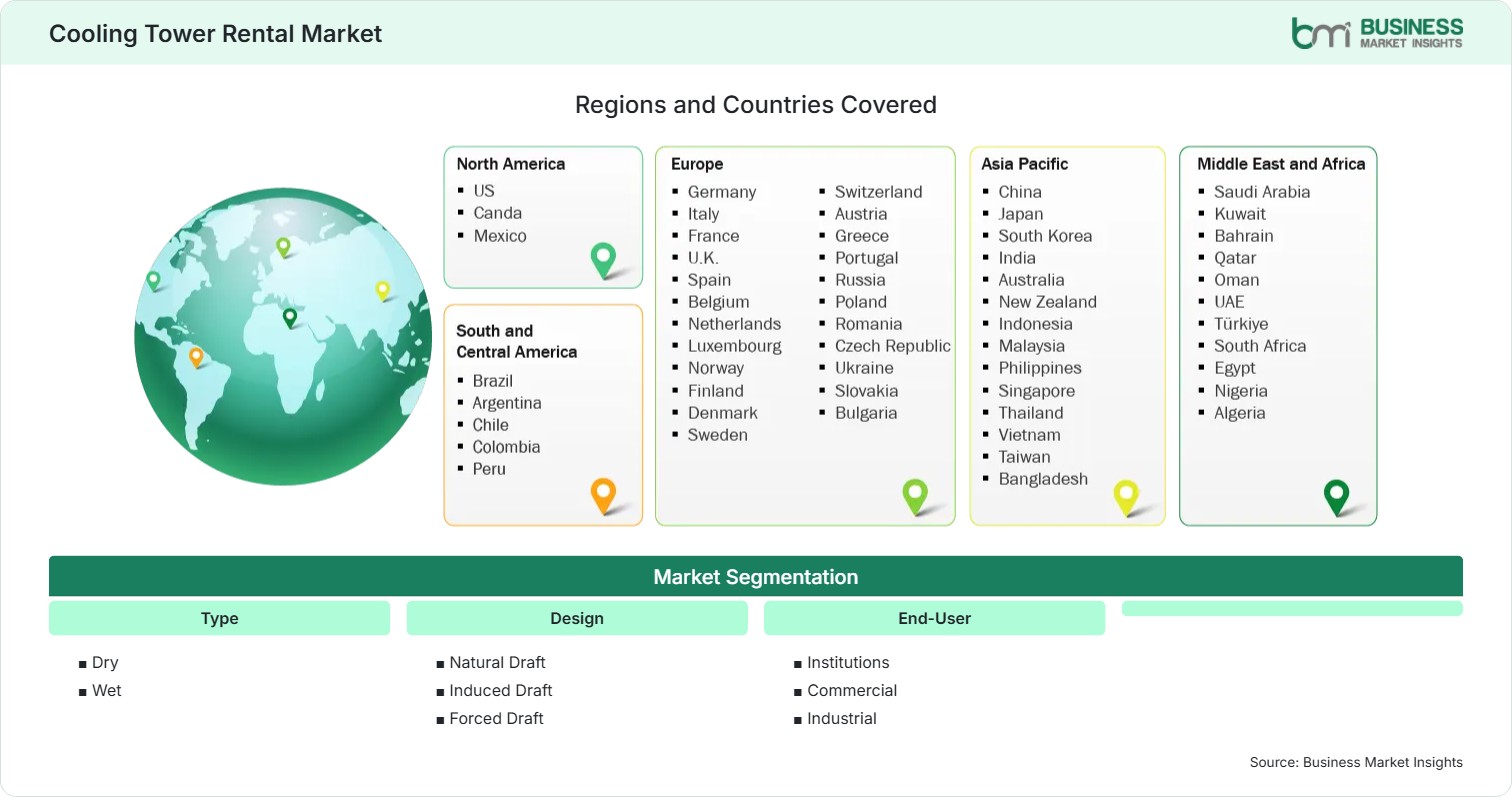
Task: Click the globe illustration
Action: point(283,336)
